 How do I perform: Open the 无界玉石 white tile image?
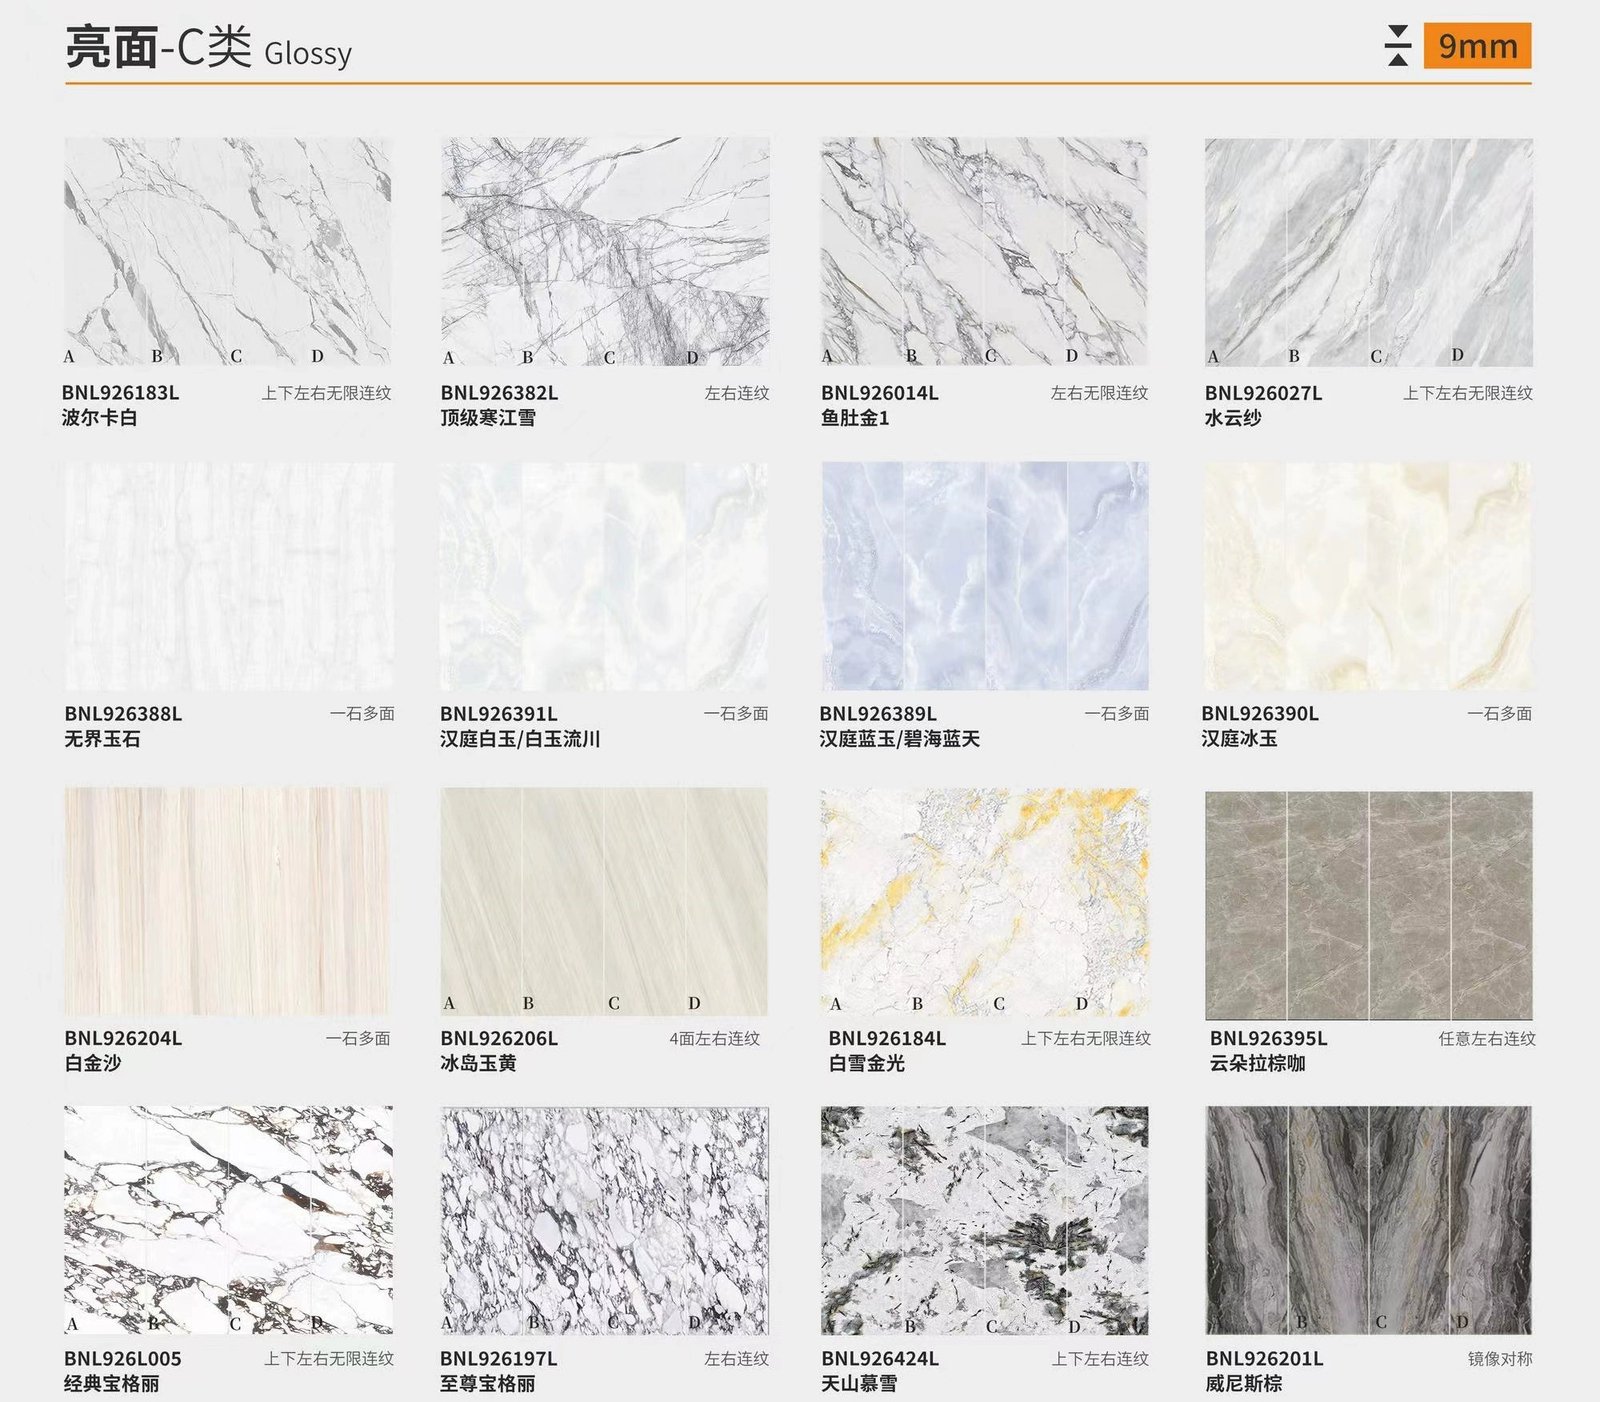[x=228, y=576]
